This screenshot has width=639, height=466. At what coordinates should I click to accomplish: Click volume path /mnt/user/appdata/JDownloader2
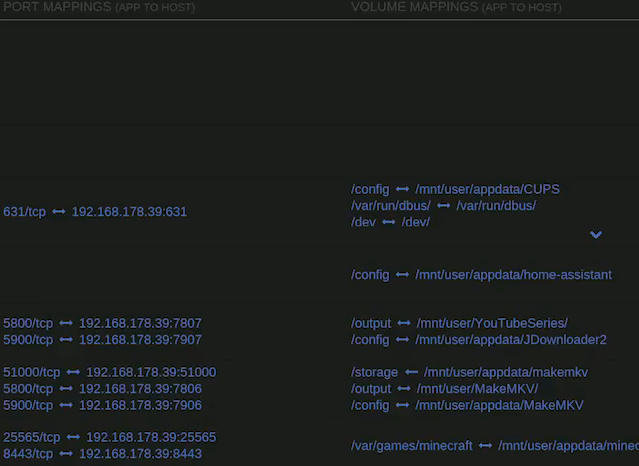pyautogui.click(x=511, y=340)
